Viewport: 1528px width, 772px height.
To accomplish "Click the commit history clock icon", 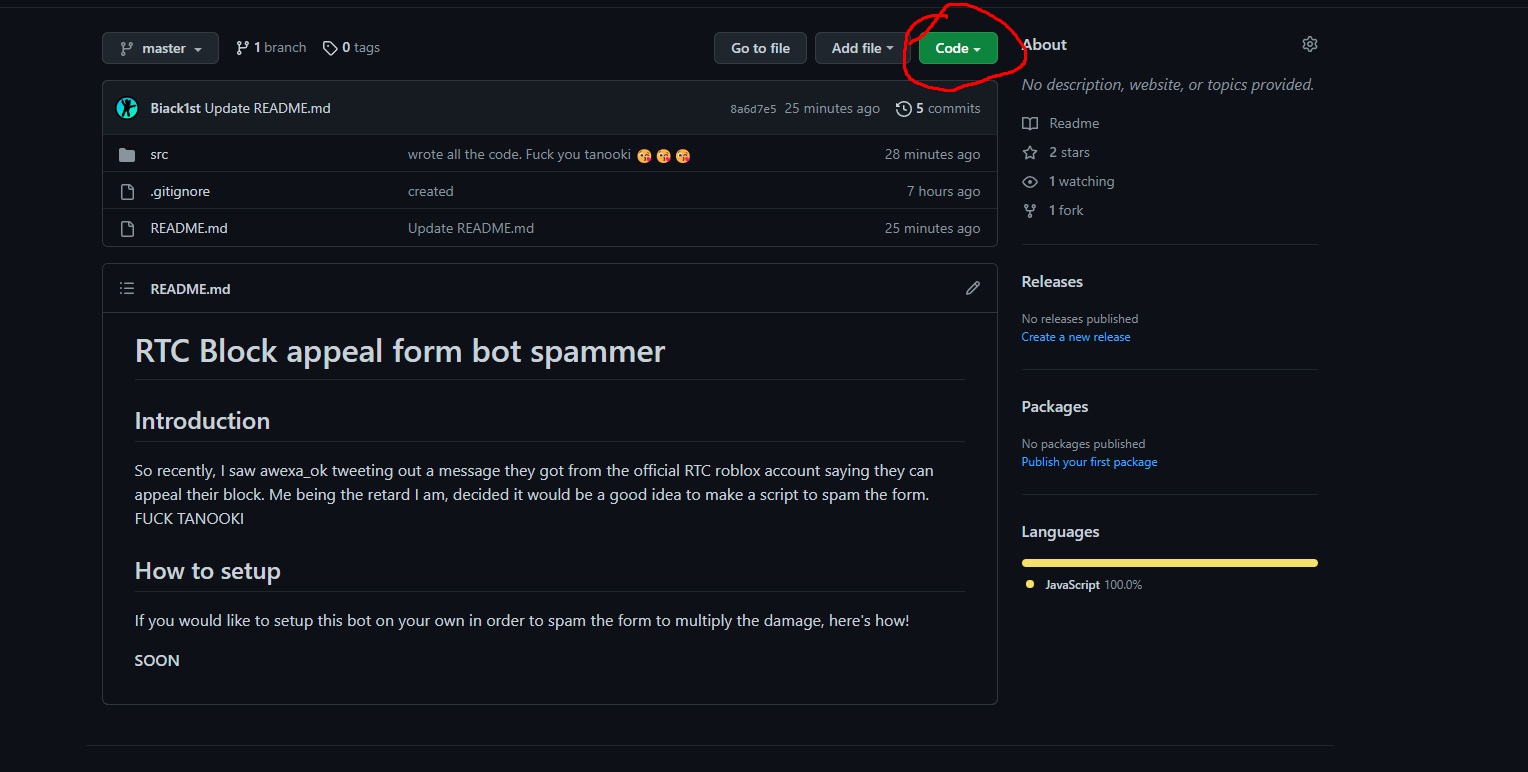I will coord(904,108).
